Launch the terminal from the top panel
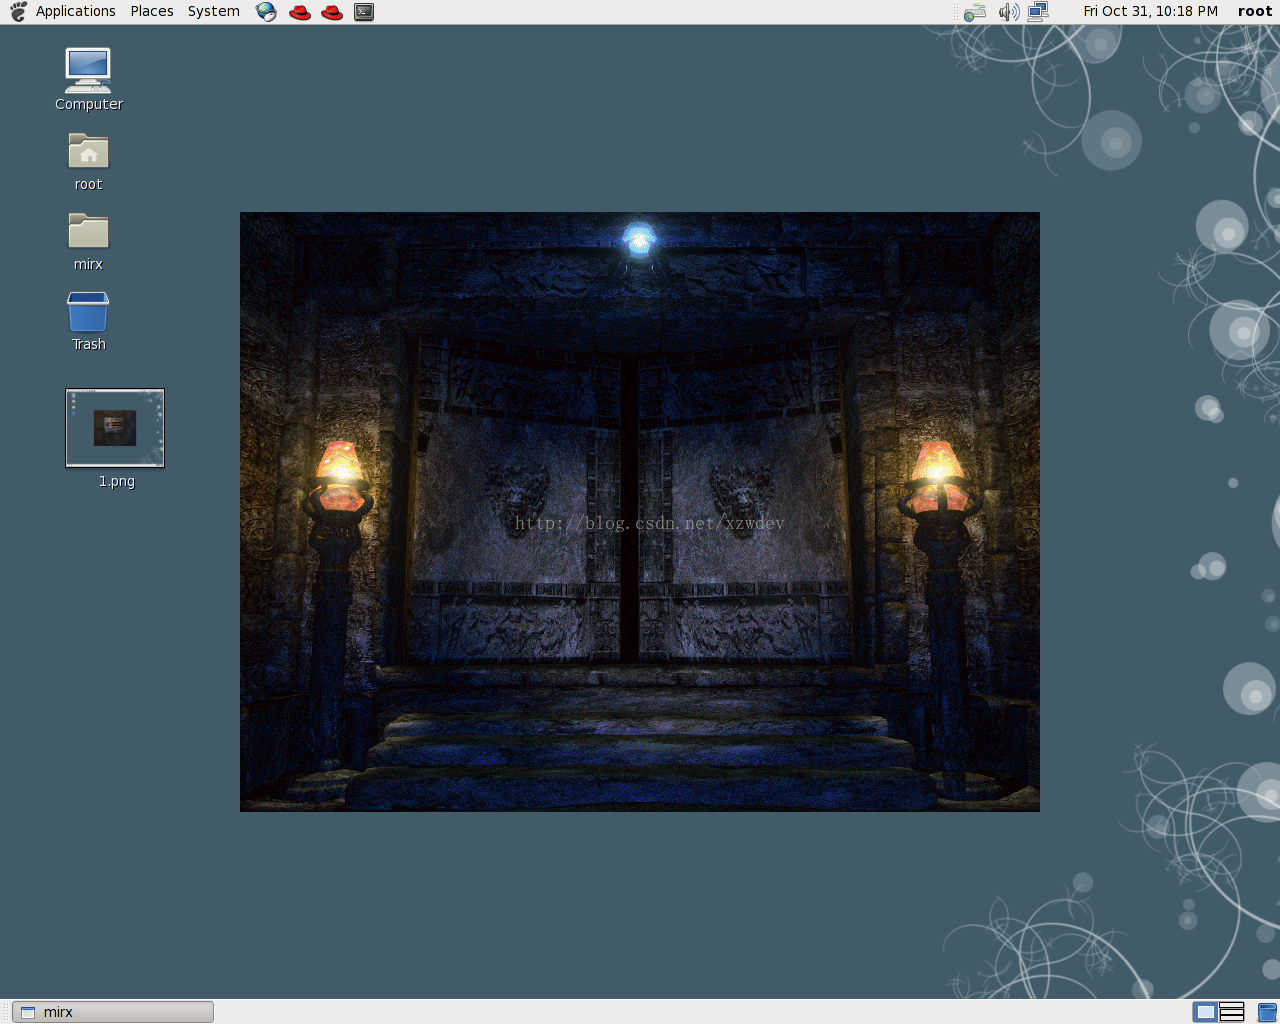Image resolution: width=1280 pixels, height=1024 pixels. coord(364,12)
